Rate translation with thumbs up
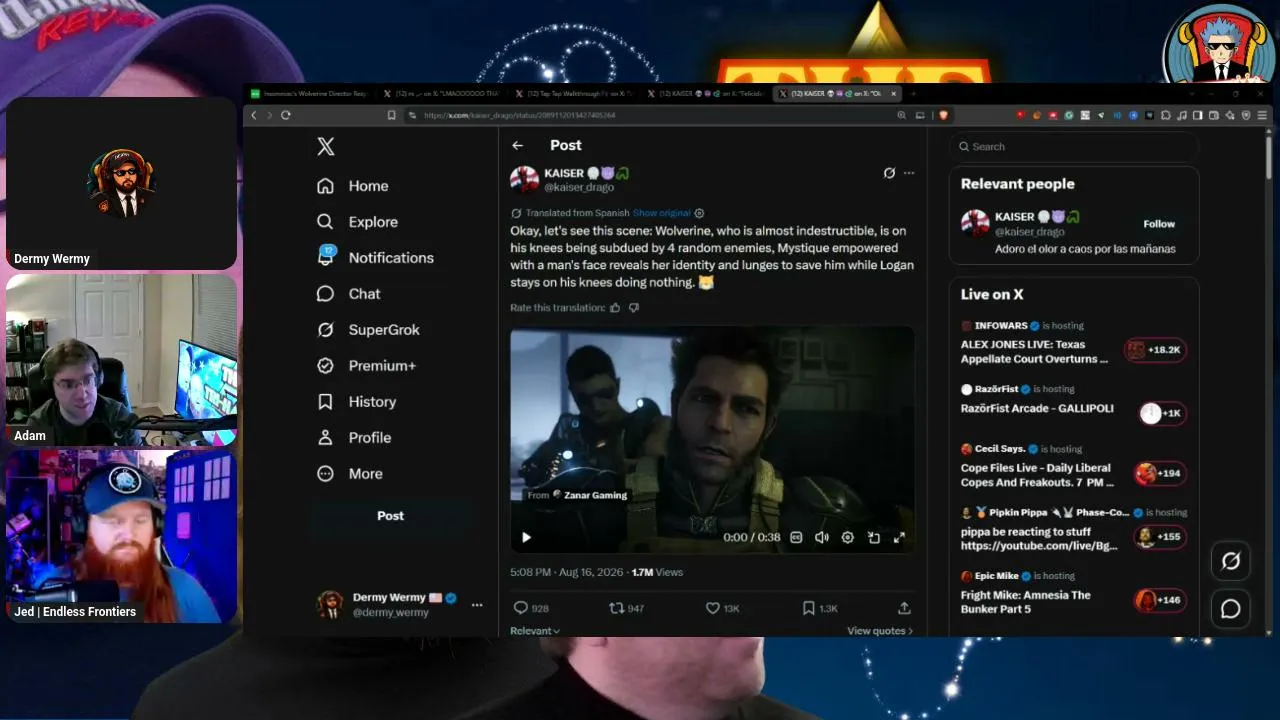The height and width of the screenshot is (720, 1280). [x=615, y=308]
